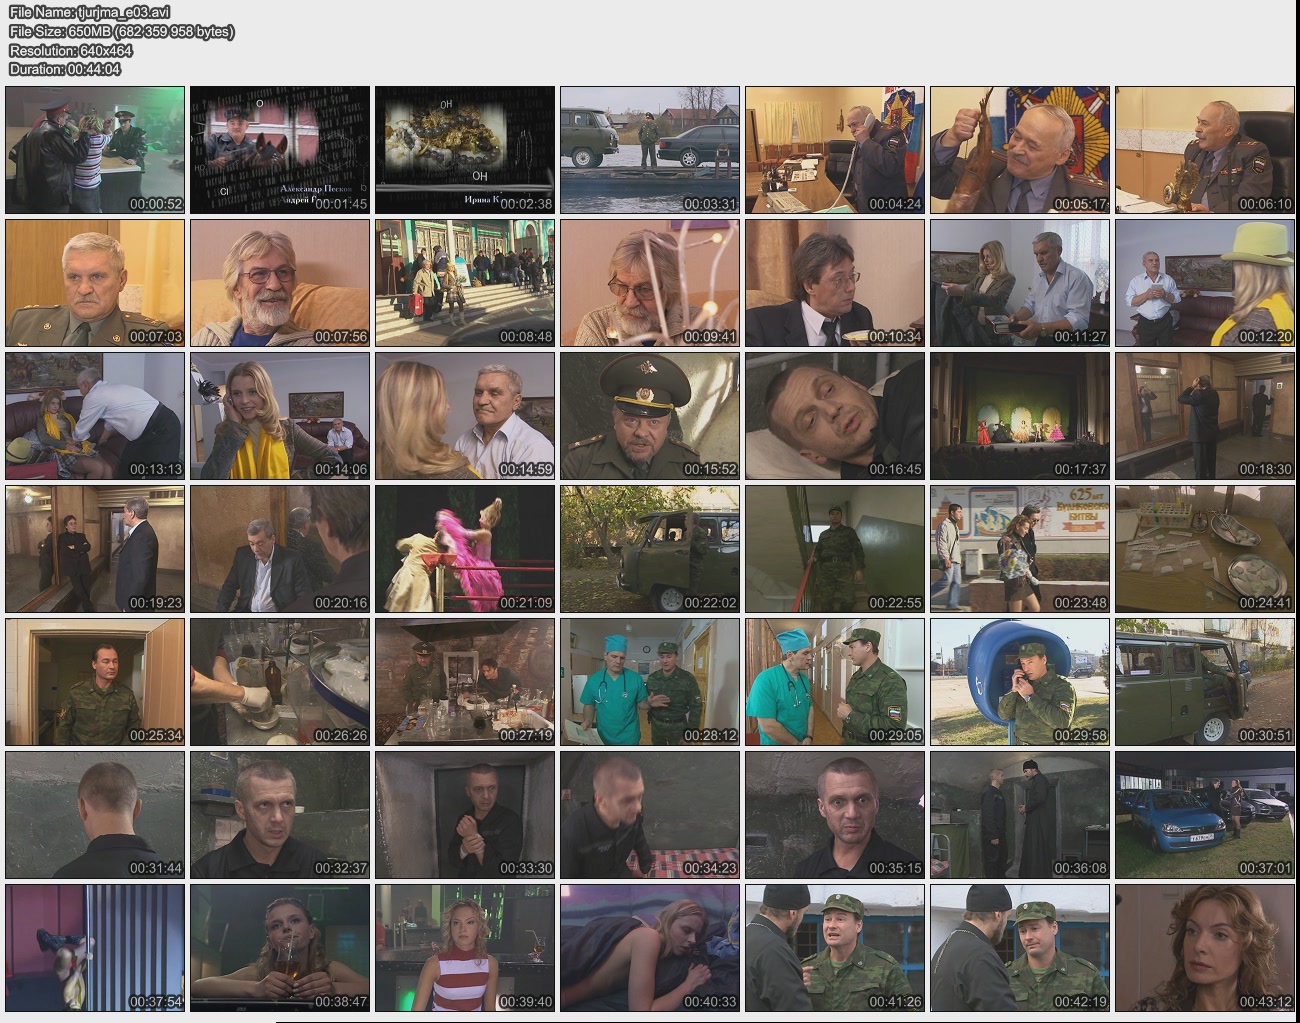Select the thumbnail at 00:31:44
The image size is (1300, 1023).
click(x=95, y=815)
